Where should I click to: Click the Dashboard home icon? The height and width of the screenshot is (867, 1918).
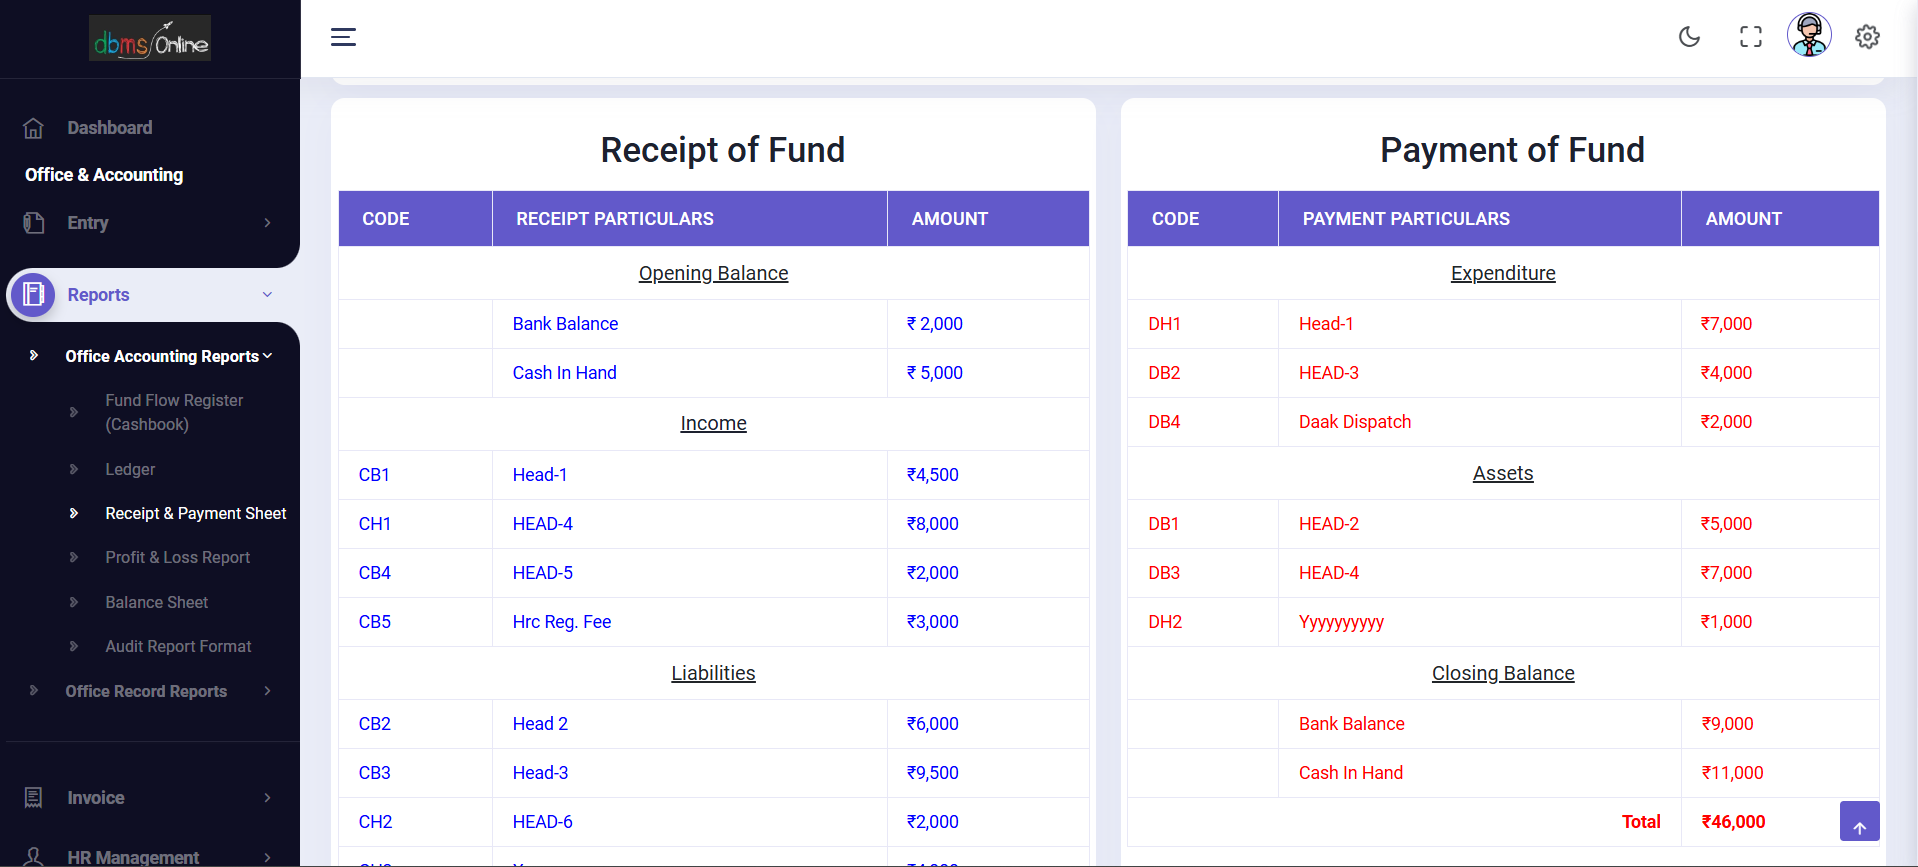tap(33, 128)
